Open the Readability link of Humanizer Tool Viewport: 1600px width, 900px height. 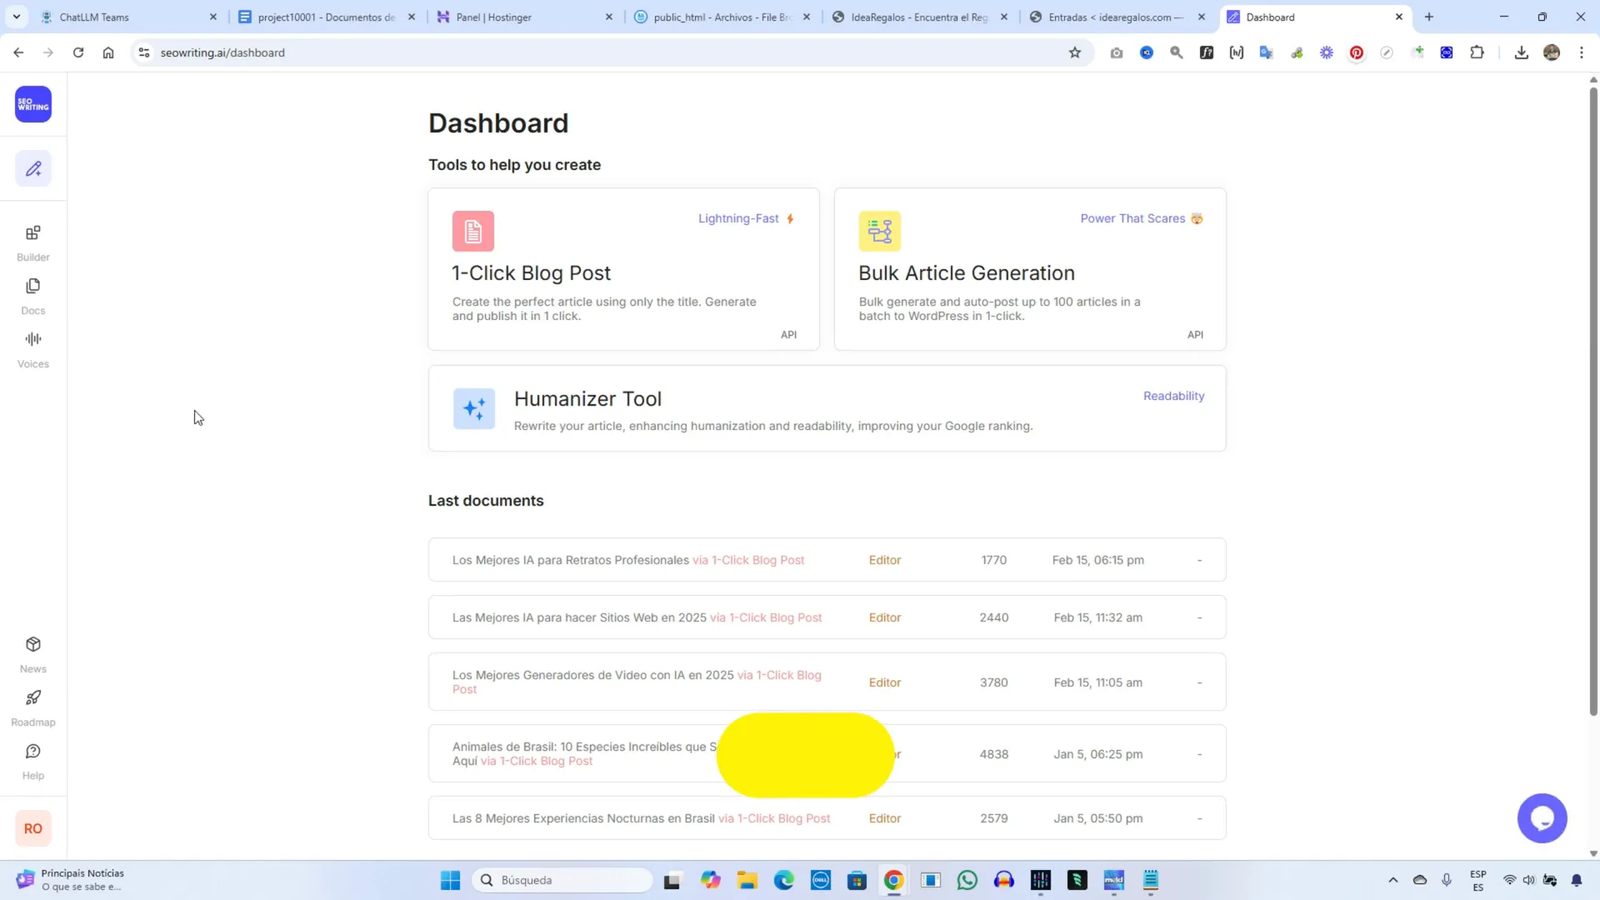pyautogui.click(x=1173, y=396)
